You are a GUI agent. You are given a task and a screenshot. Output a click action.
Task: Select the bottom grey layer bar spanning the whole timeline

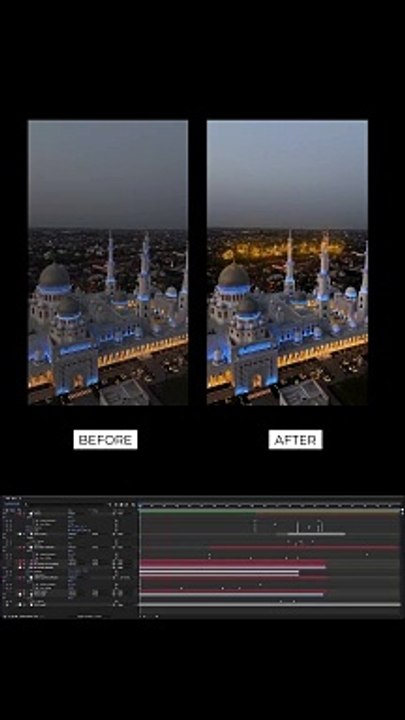270,605
